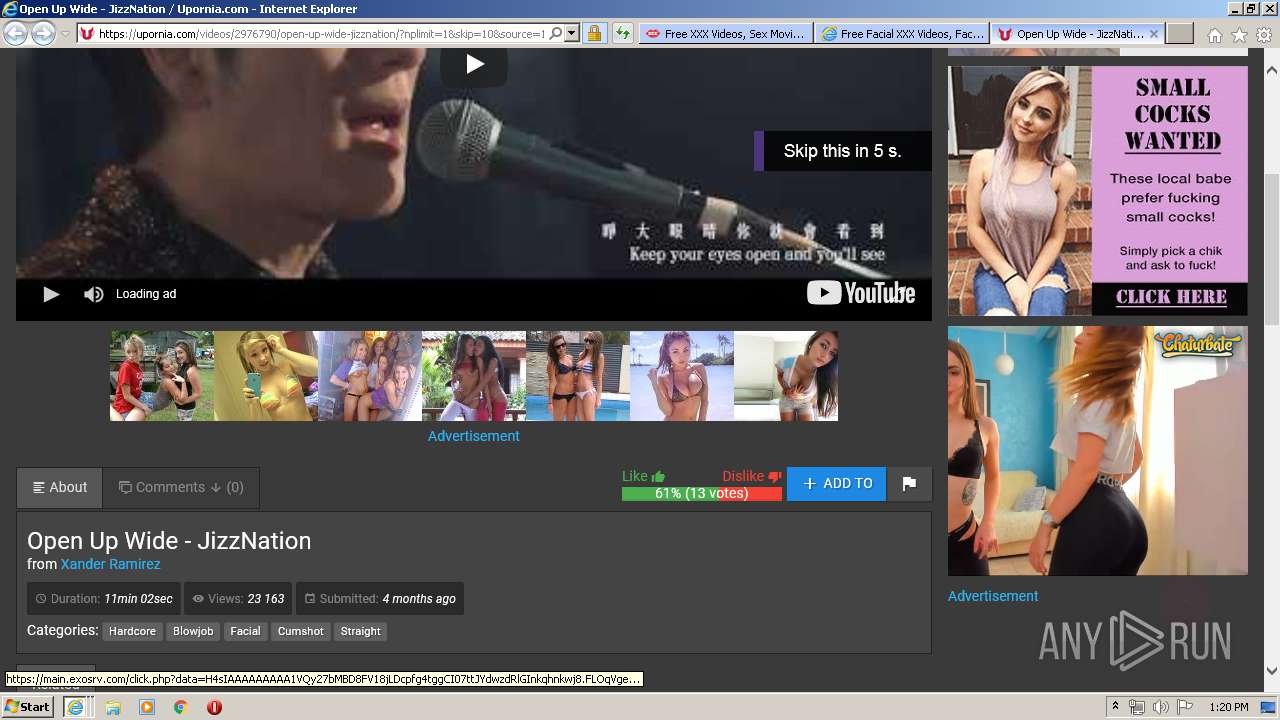Viewport: 1280px width, 720px height.
Task: Open the media player taskbar icon
Action: point(147,707)
